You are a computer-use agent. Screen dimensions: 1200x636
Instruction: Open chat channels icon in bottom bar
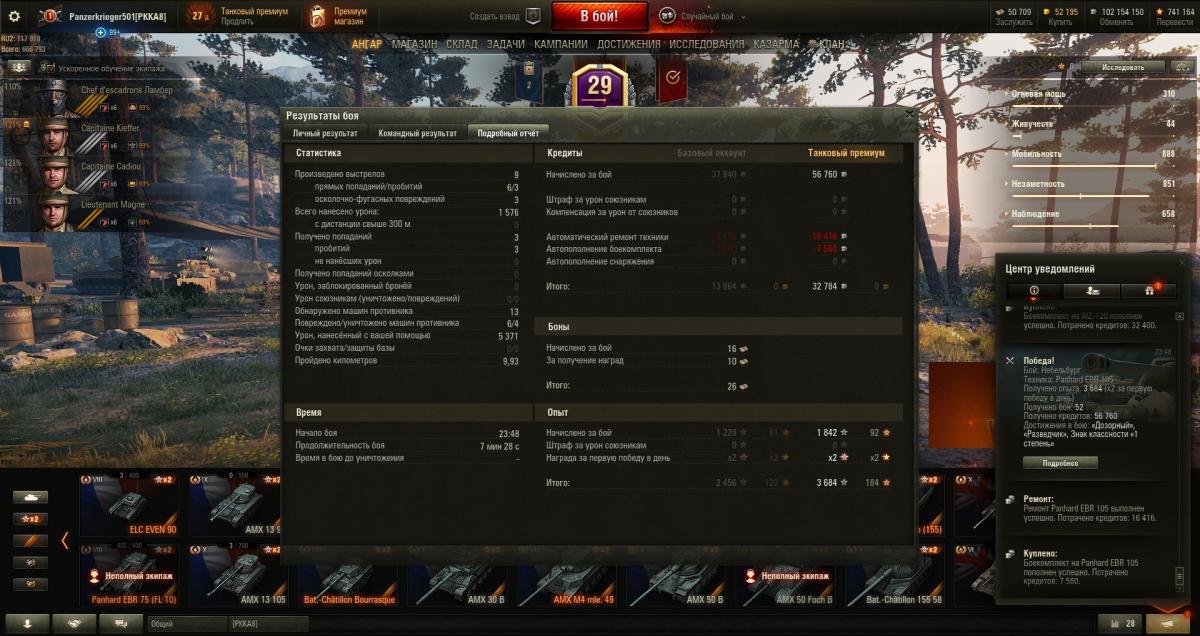point(120,623)
